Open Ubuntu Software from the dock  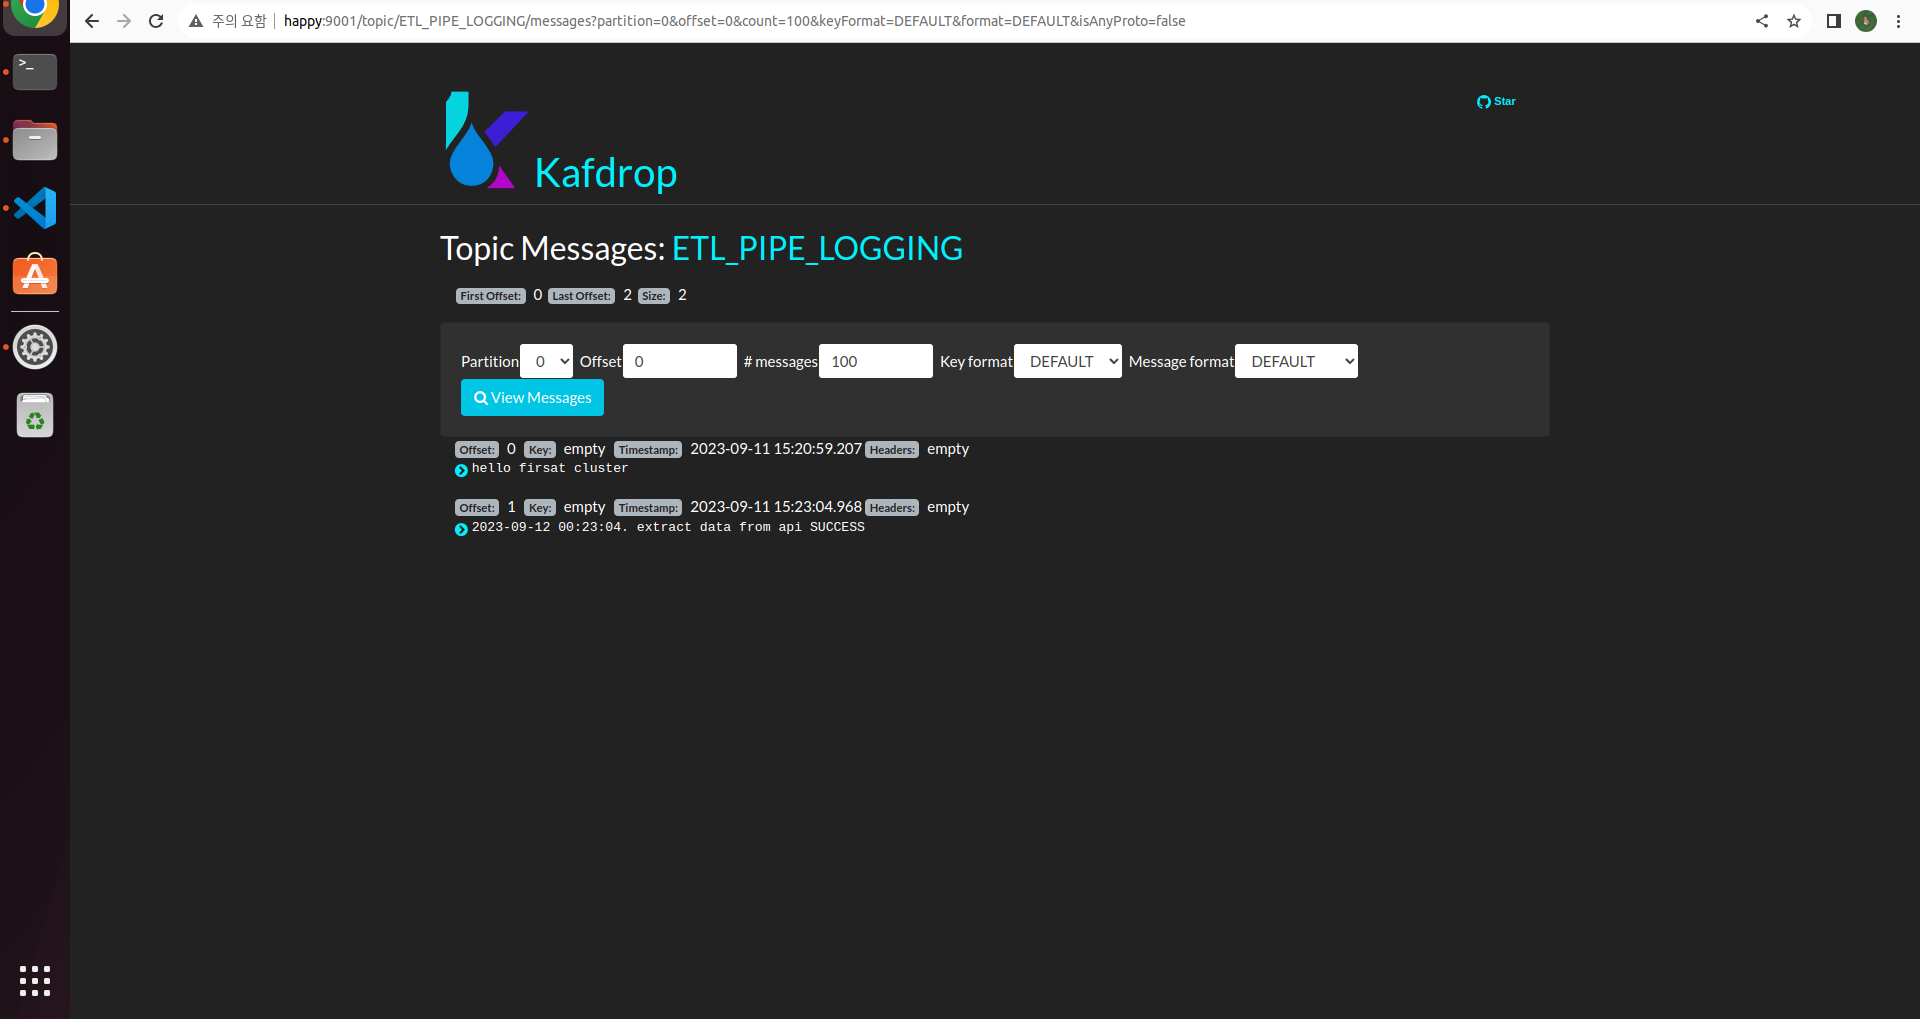(34, 275)
